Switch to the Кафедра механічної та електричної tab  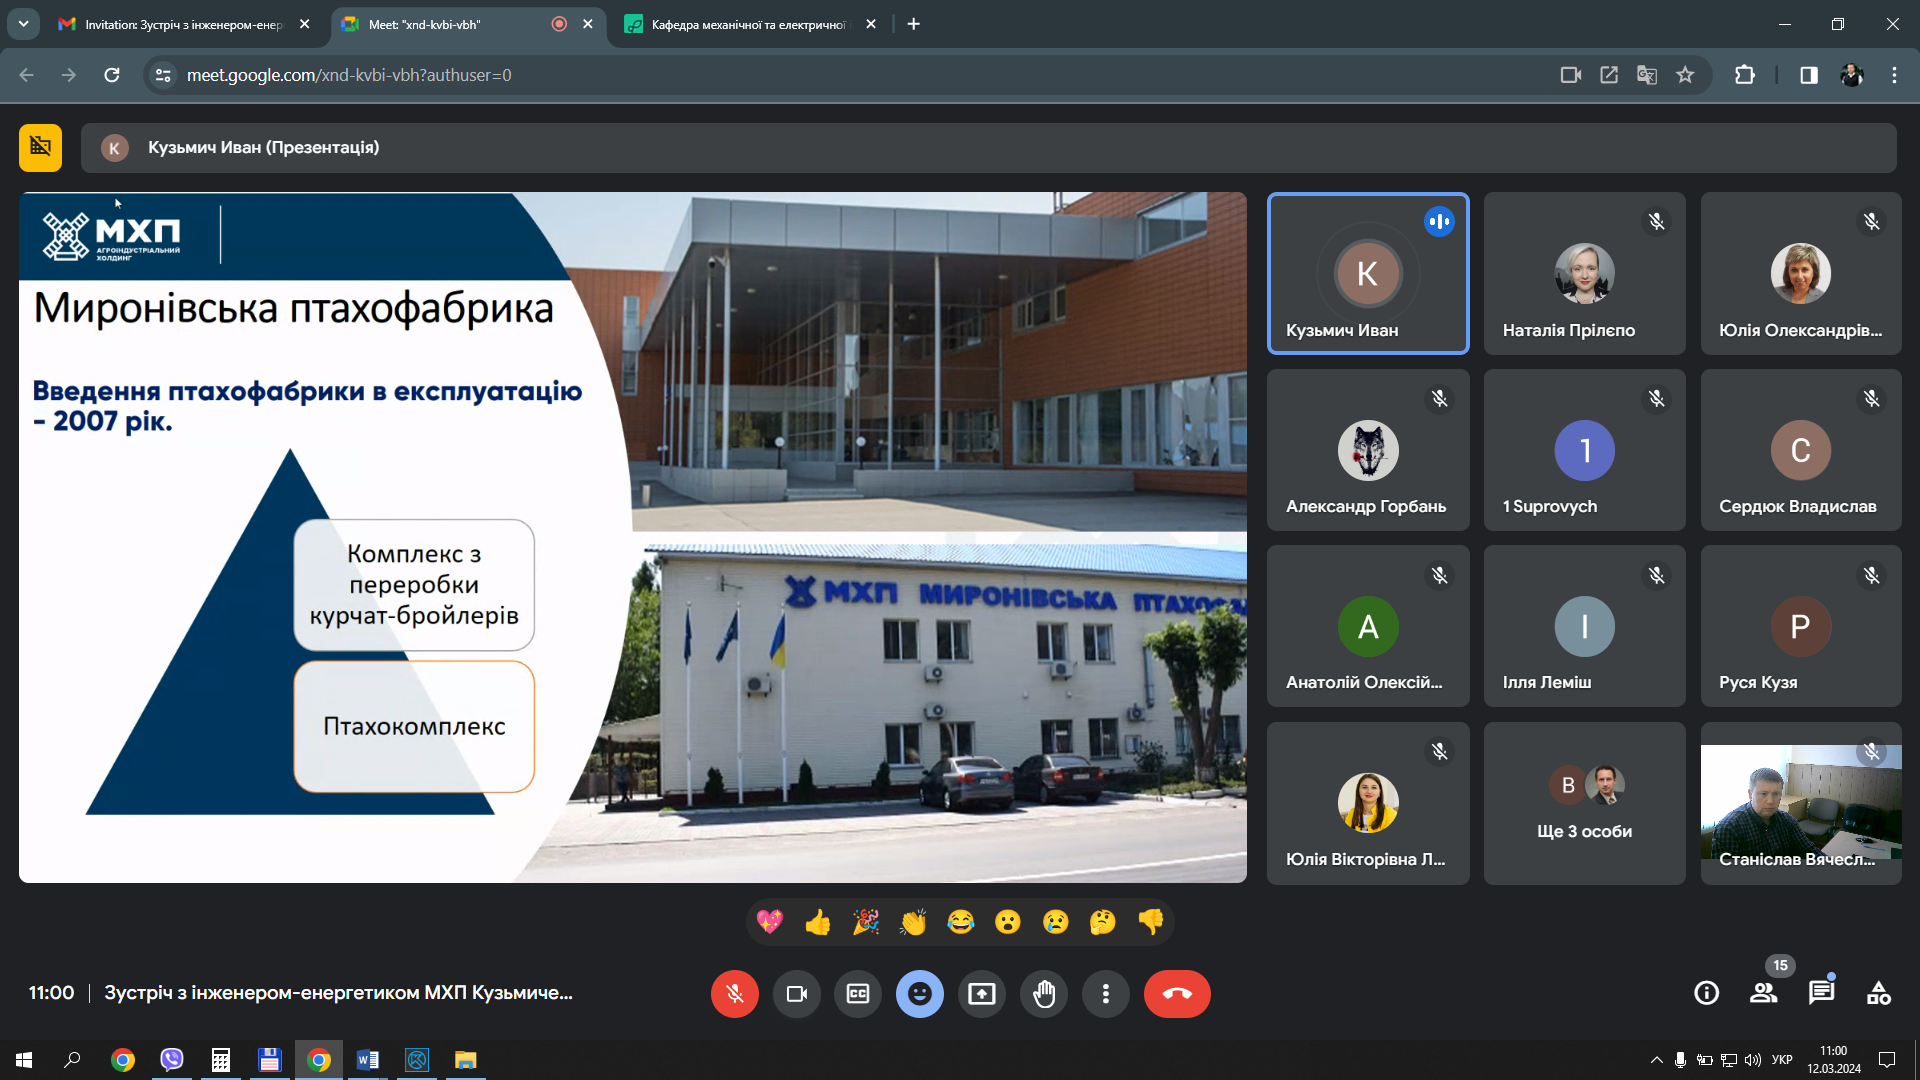coord(748,24)
